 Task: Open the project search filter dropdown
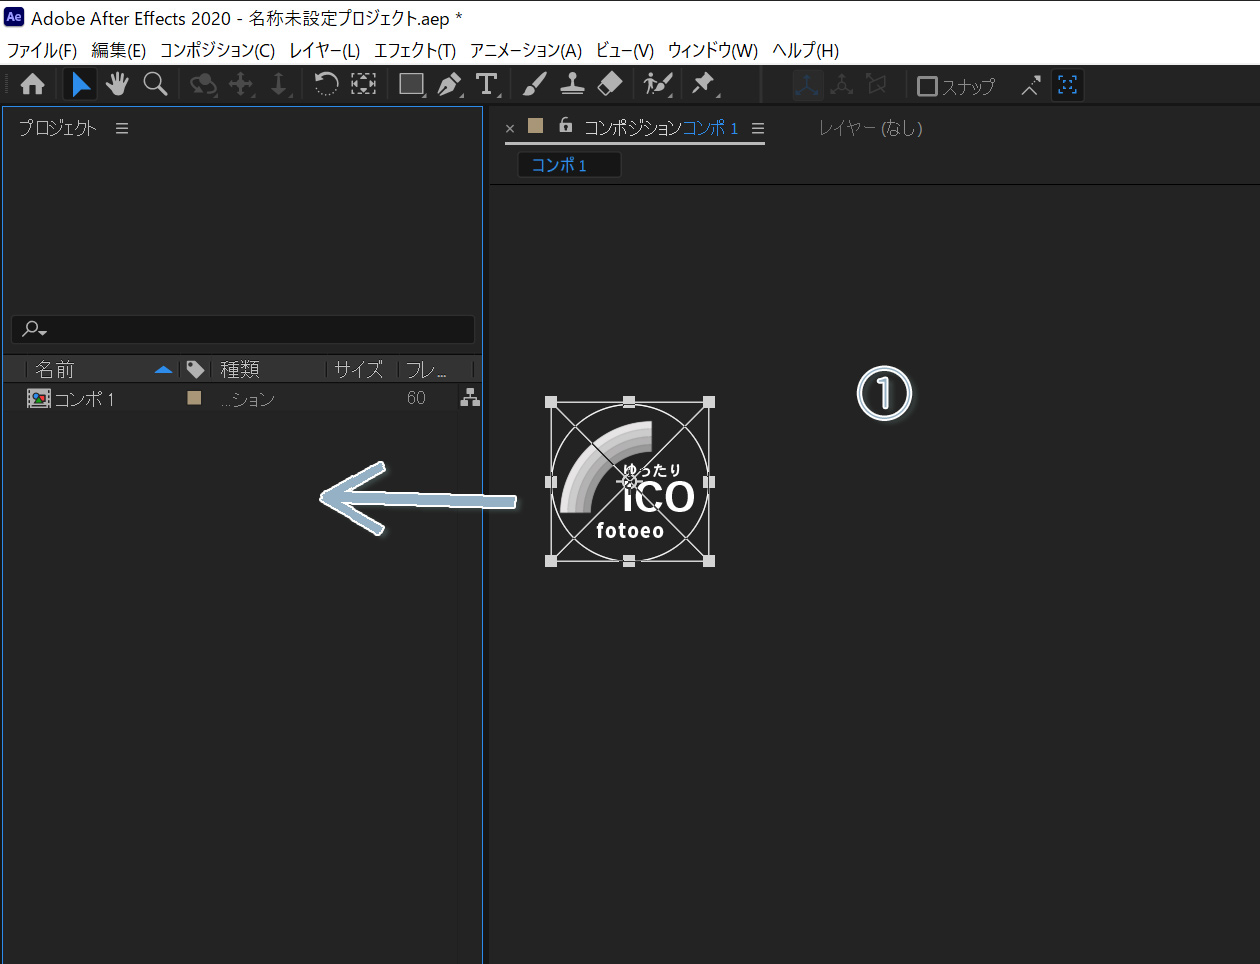point(35,329)
